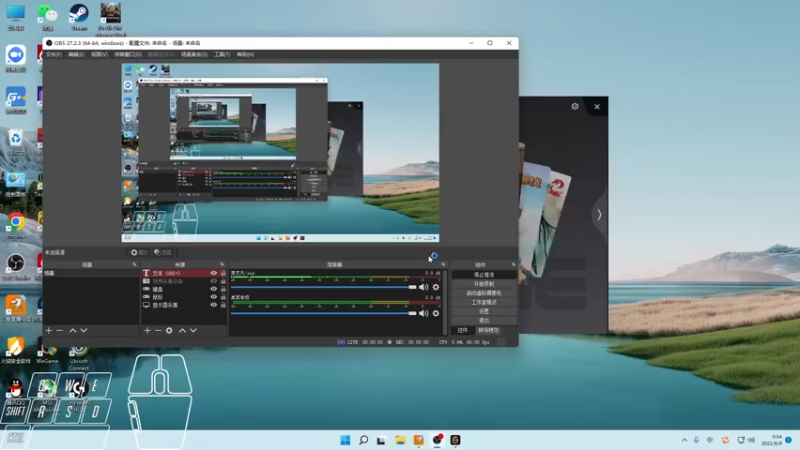
Task: Open the 工具(T) menu
Action: [x=222, y=55]
